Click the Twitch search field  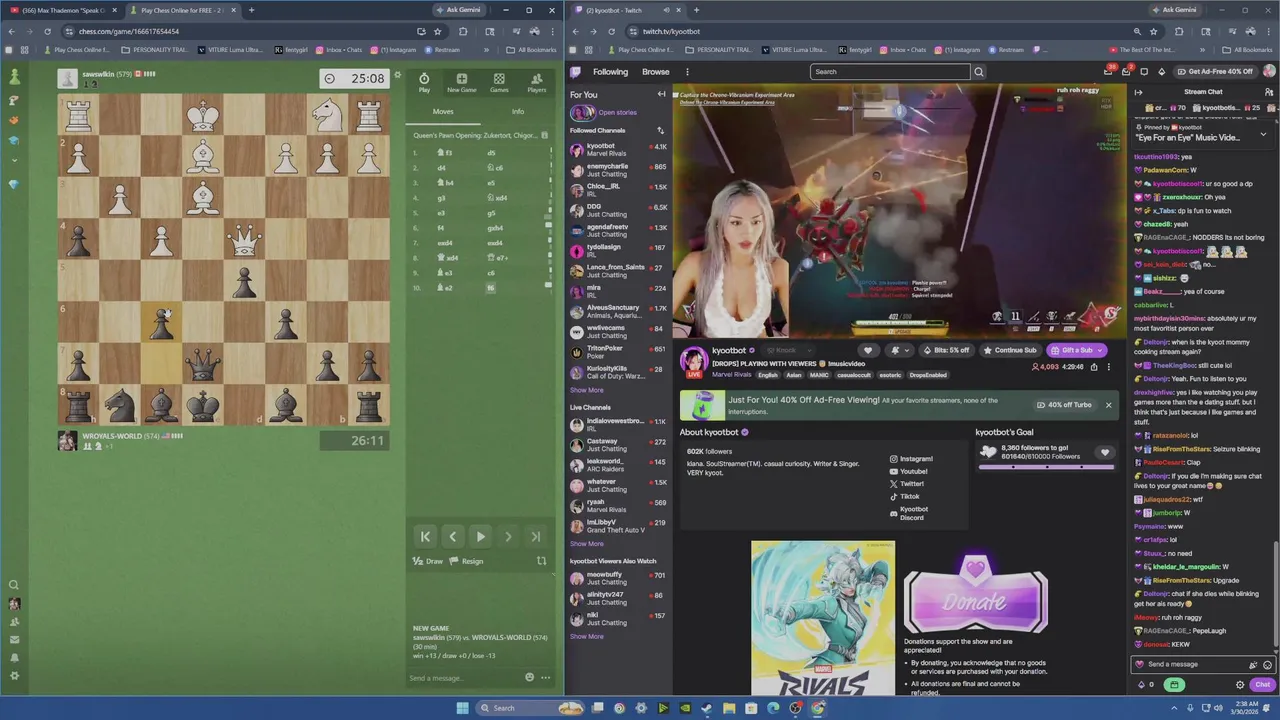click(890, 72)
